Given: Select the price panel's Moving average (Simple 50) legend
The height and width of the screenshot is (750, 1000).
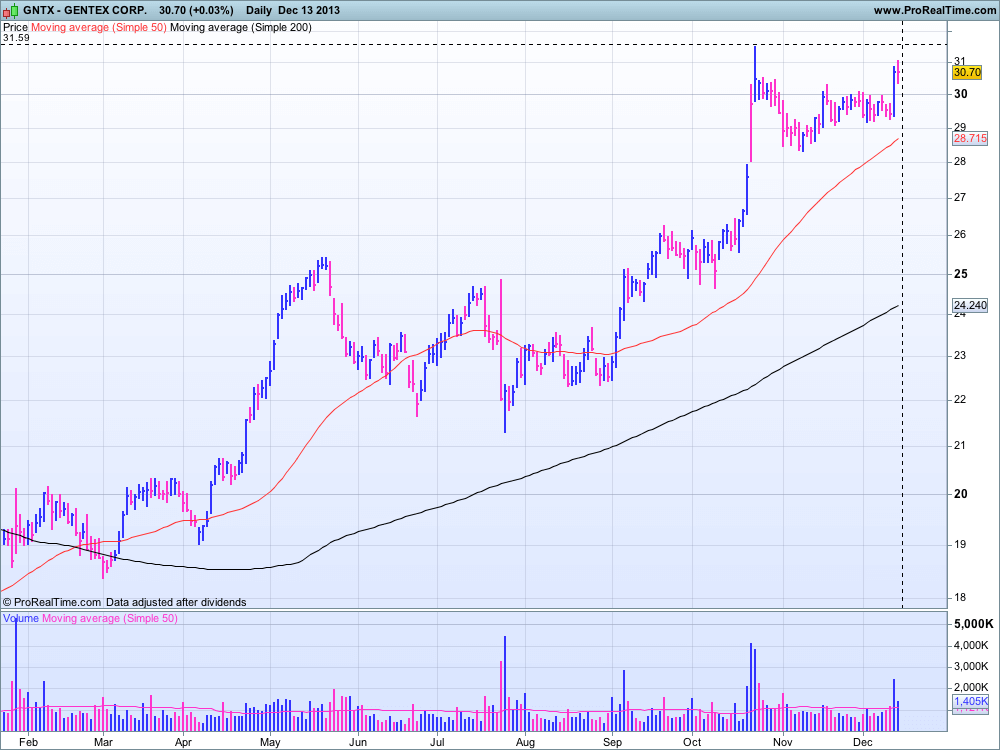Looking at the screenshot, I should click(99, 27).
